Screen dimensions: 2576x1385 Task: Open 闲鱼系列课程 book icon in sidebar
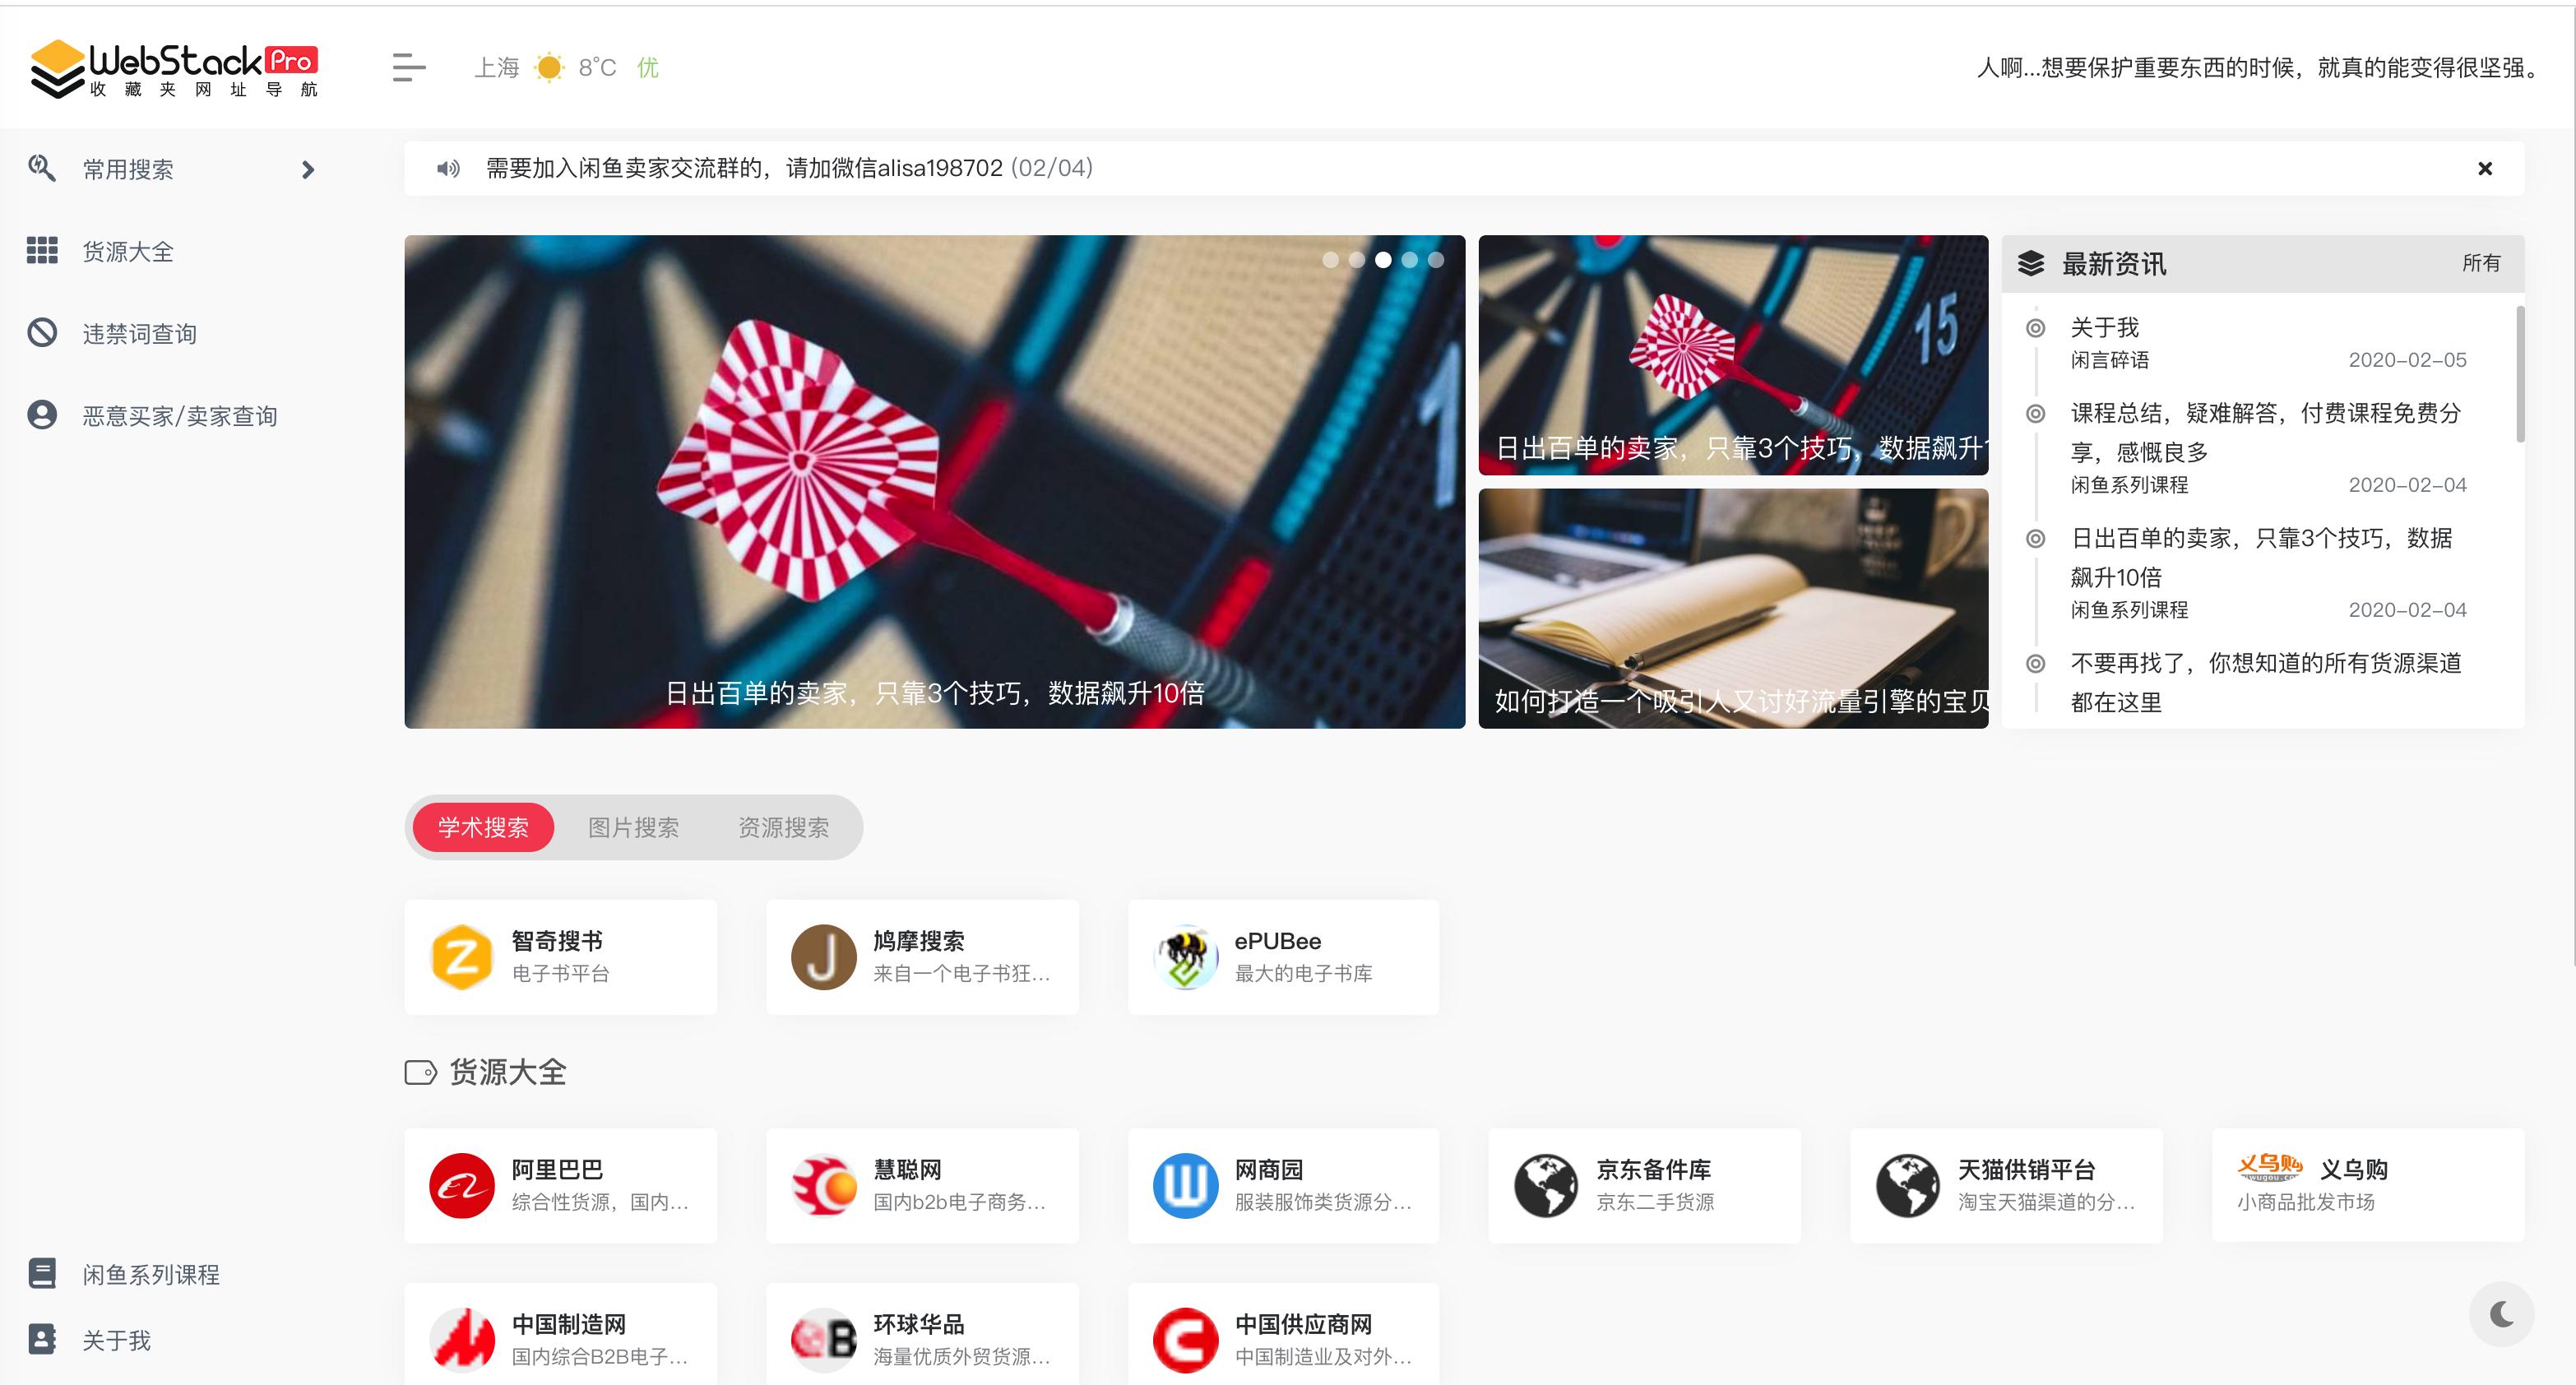[42, 1272]
